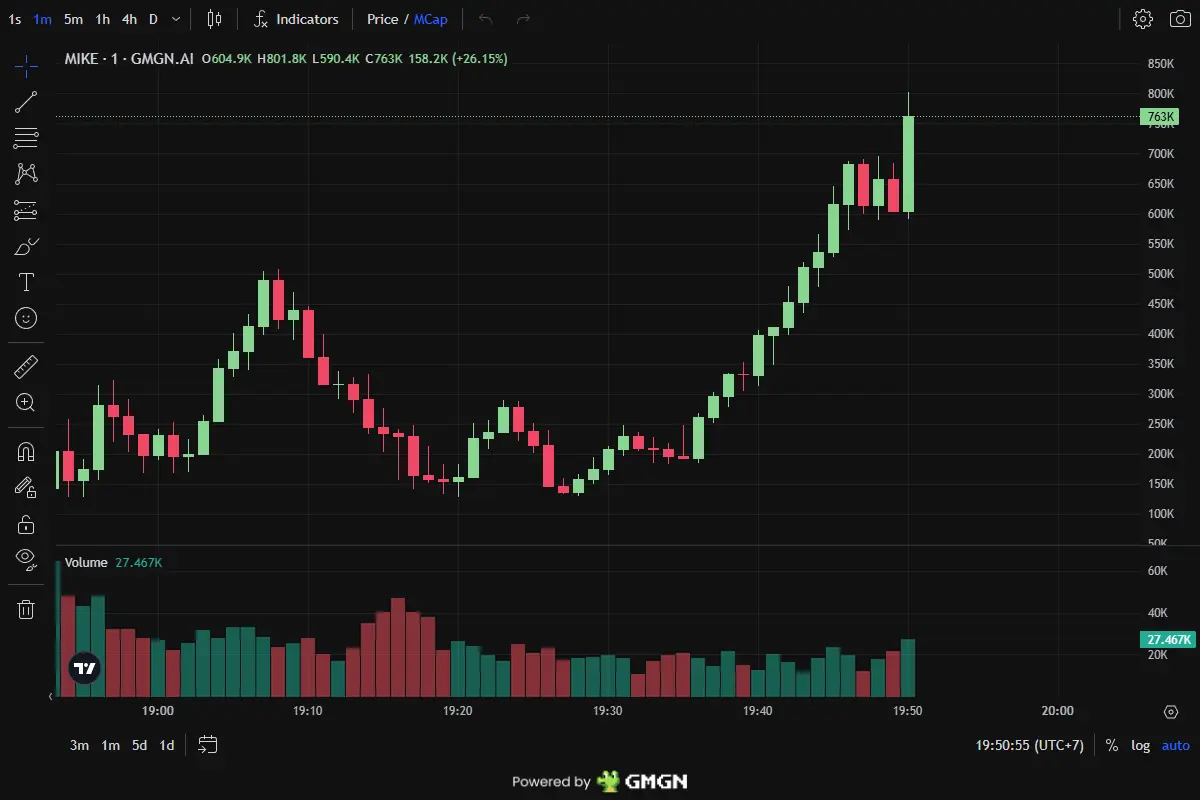Select the crosshair cursor tool
This screenshot has height=800, width=1200.
coord(26,66)
